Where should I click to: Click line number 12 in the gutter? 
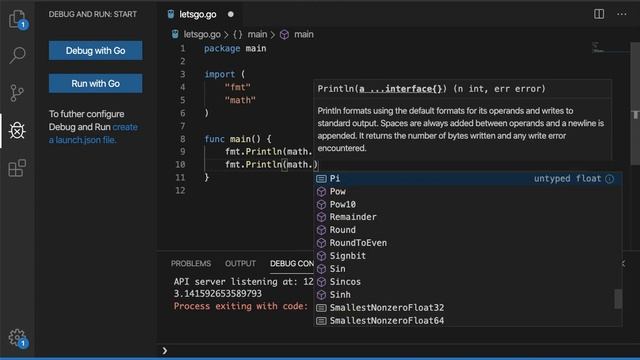pyautogui.click(x=180, y=191)
